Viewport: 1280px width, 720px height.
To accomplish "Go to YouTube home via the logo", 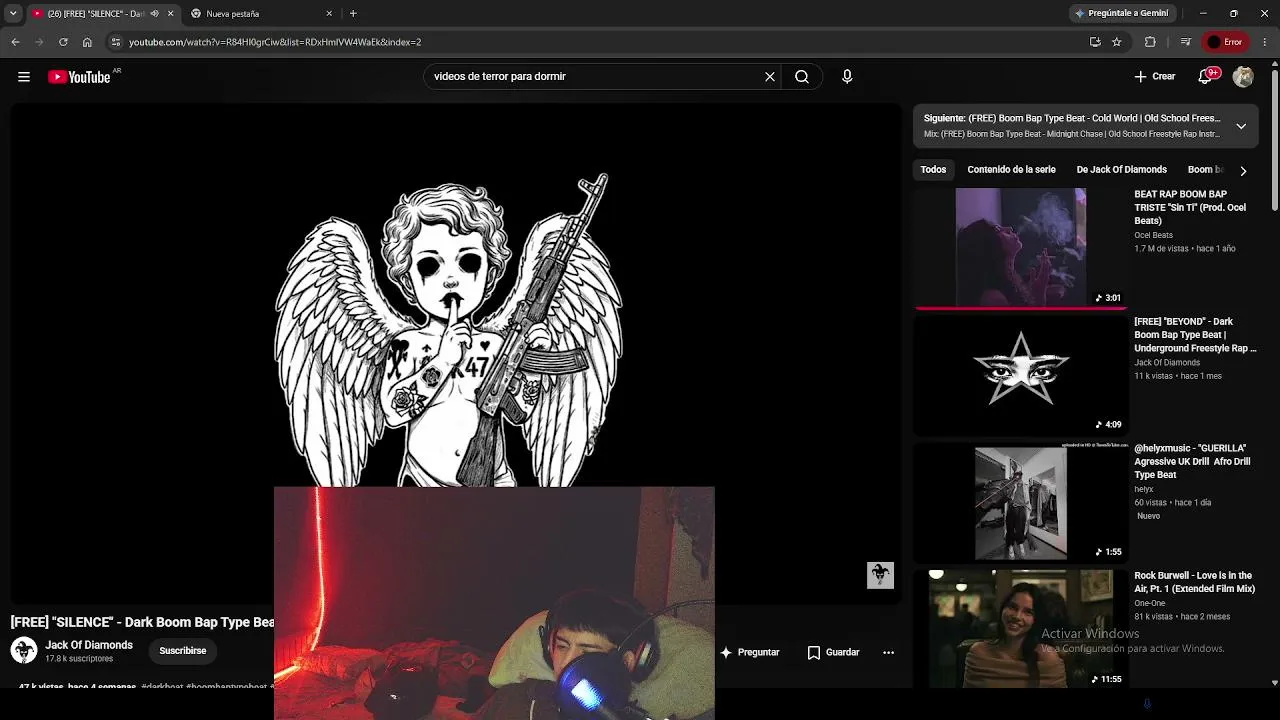I will point(80,77).
